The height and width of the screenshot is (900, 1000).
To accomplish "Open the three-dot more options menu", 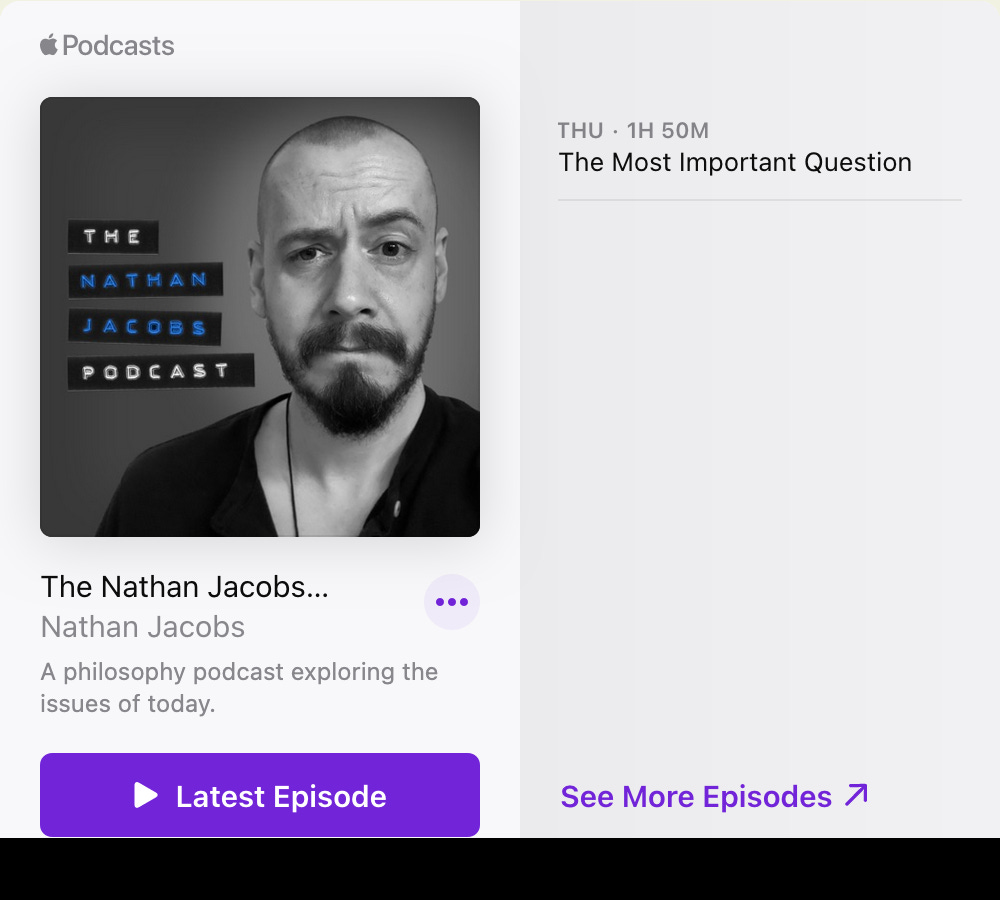I will [x=452, y=601].
